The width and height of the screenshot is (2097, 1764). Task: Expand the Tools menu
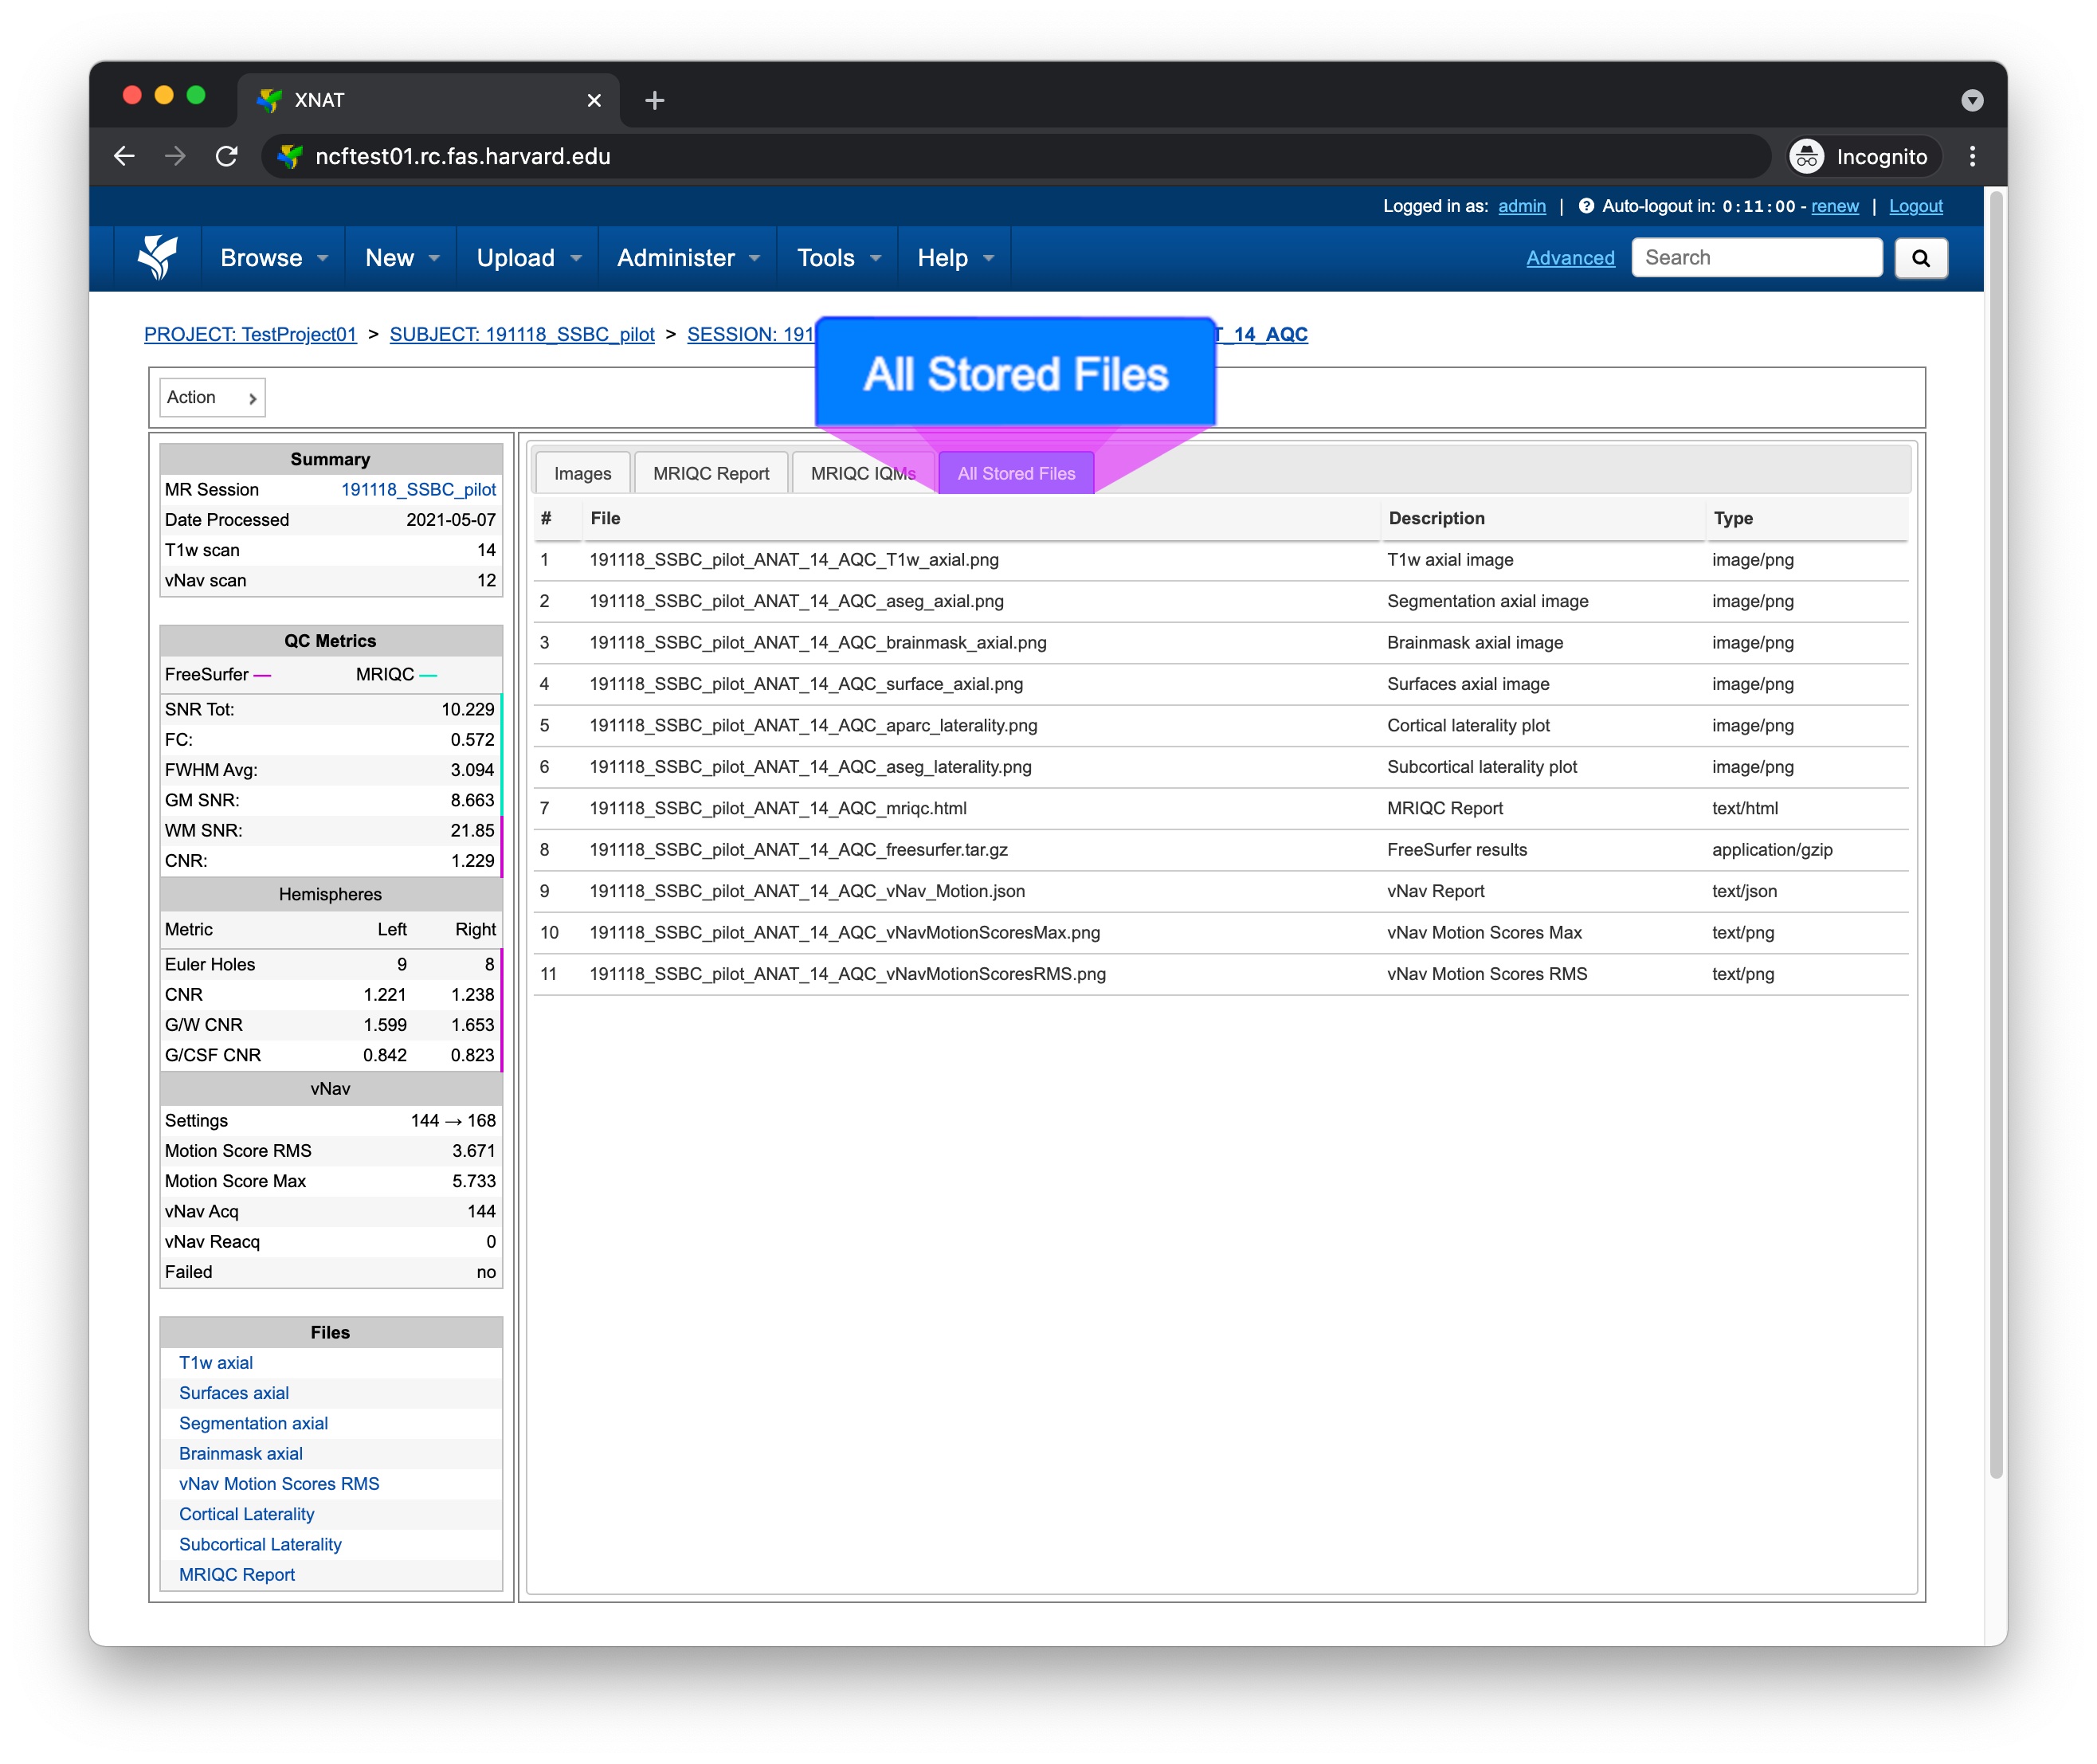tap(838, 258)
